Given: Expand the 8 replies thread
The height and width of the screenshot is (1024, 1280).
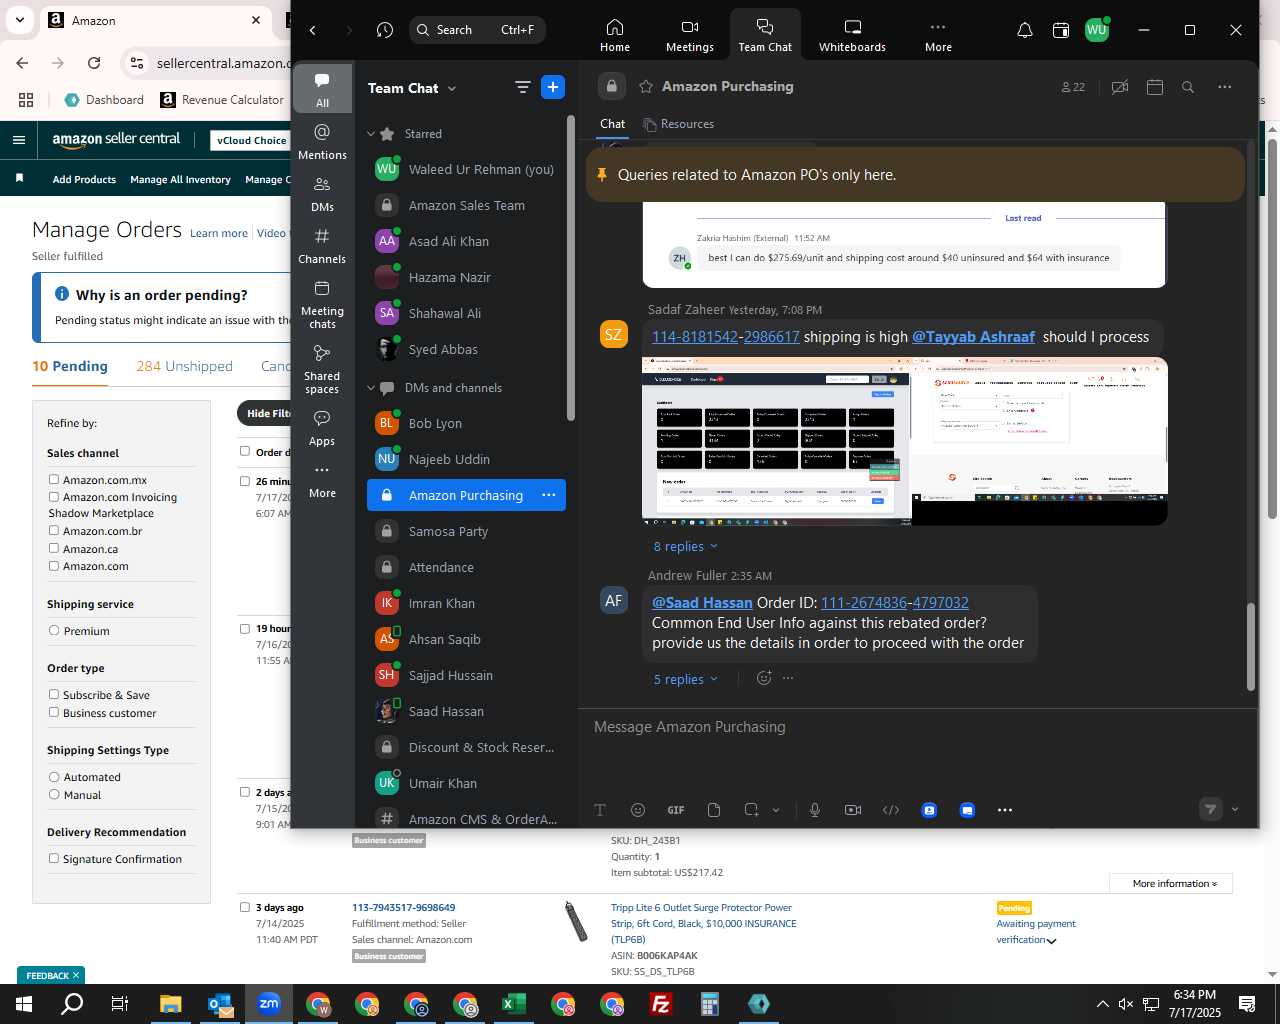Looking at the screenshot, I should [x=685, y=546].
